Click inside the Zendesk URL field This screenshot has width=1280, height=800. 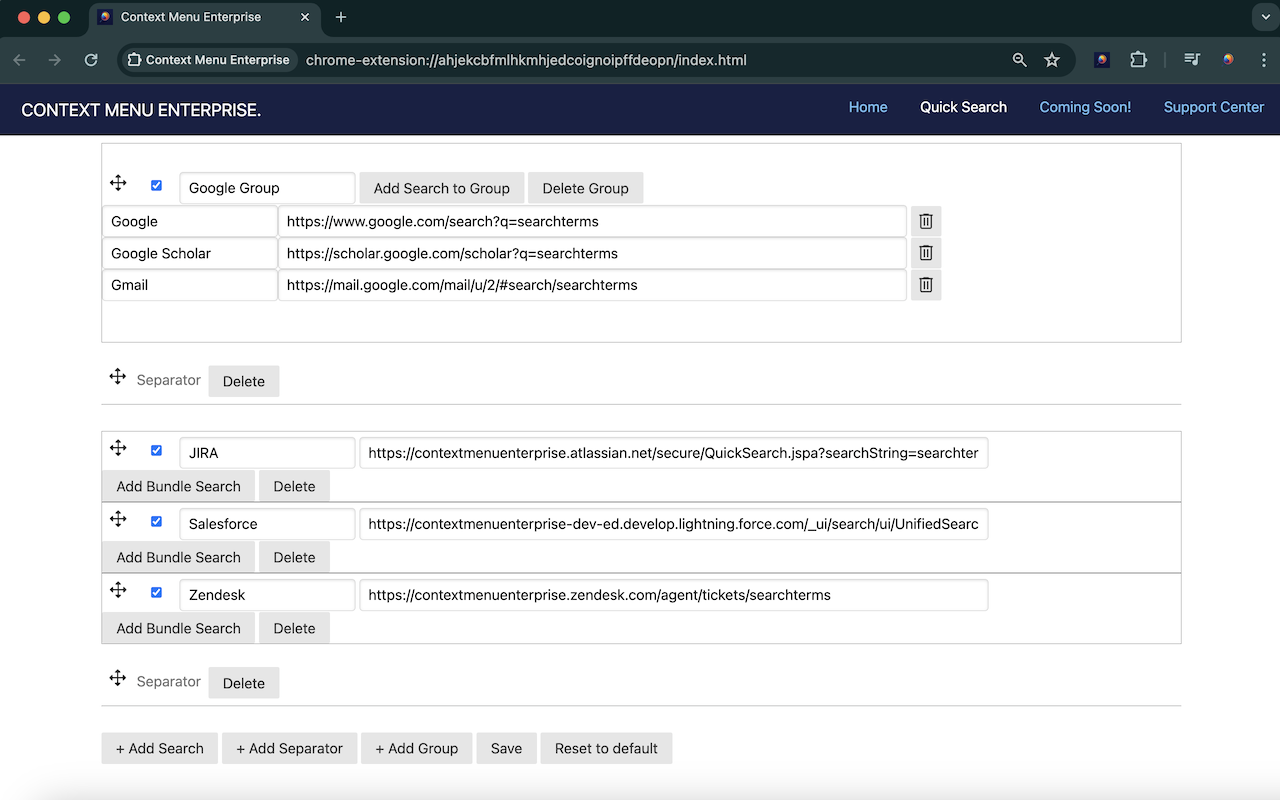tap(675, 595)
